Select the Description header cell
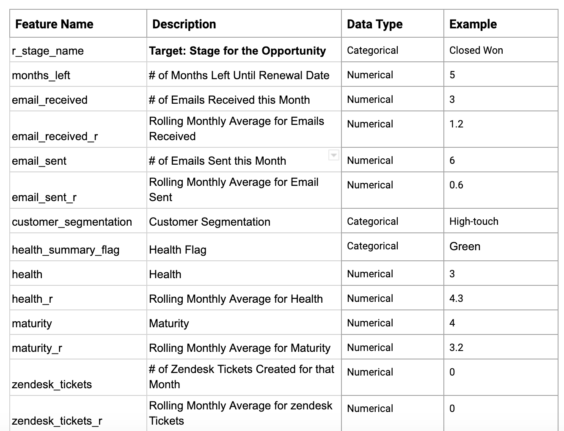Screen dimensions: 564x431 pos(244,24)
